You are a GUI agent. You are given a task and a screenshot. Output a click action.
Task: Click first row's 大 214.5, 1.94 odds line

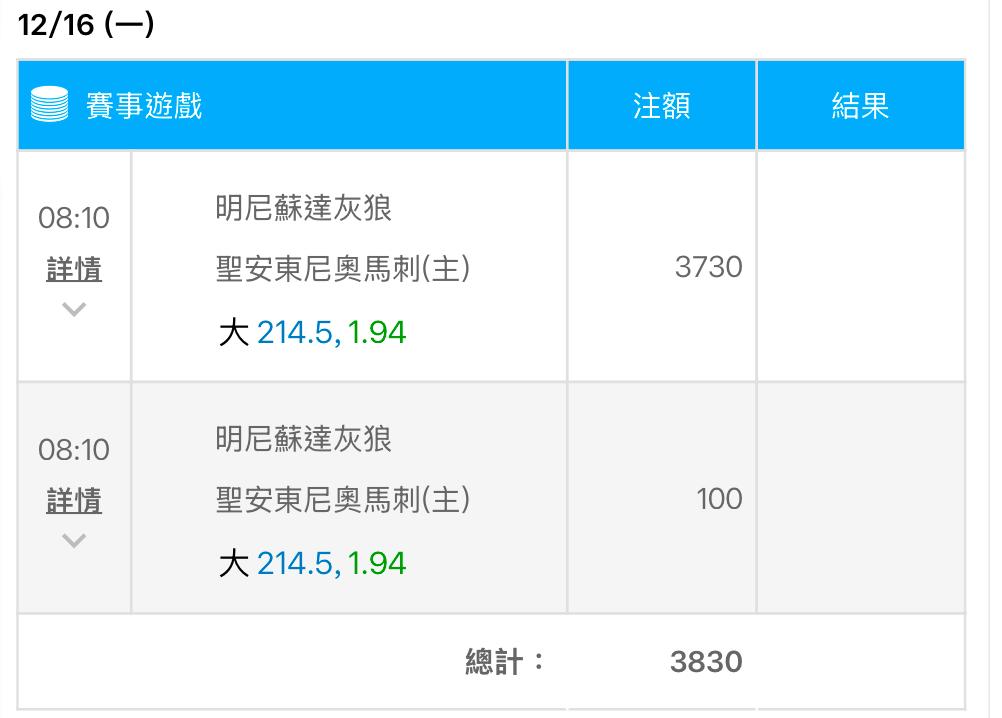pos(312,332)
